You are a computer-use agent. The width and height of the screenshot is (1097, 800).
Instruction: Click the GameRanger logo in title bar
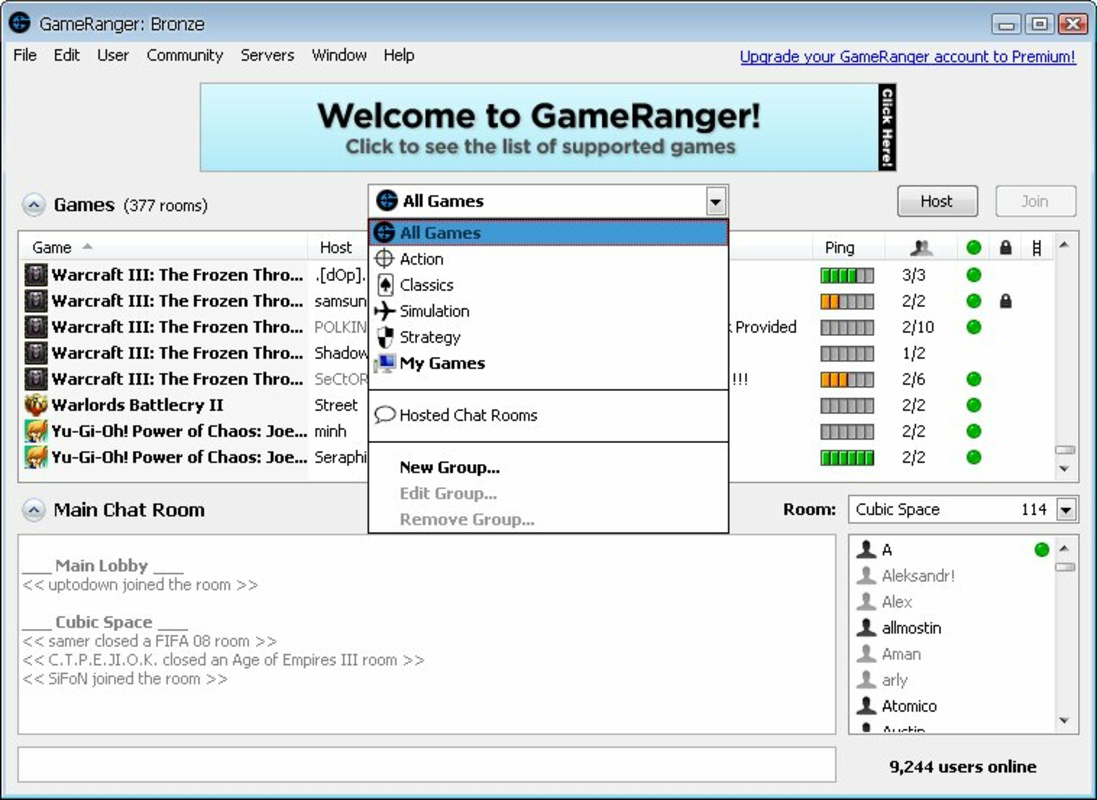point(20,23)
